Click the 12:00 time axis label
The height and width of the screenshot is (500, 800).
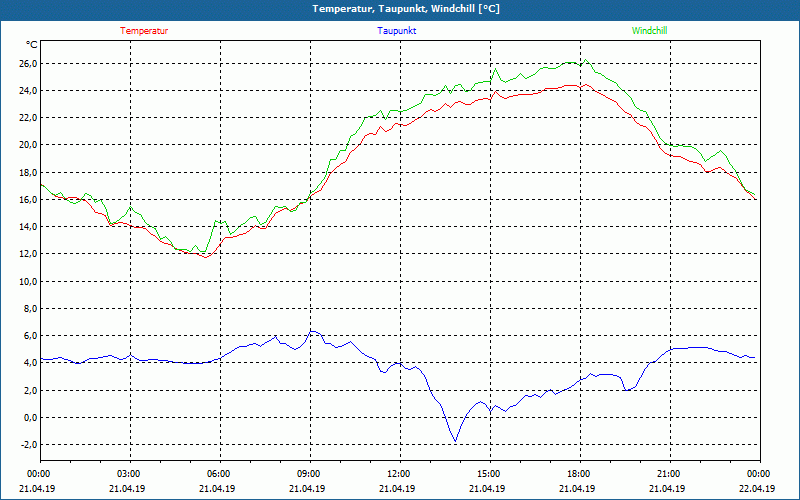(x=399, y=474)
